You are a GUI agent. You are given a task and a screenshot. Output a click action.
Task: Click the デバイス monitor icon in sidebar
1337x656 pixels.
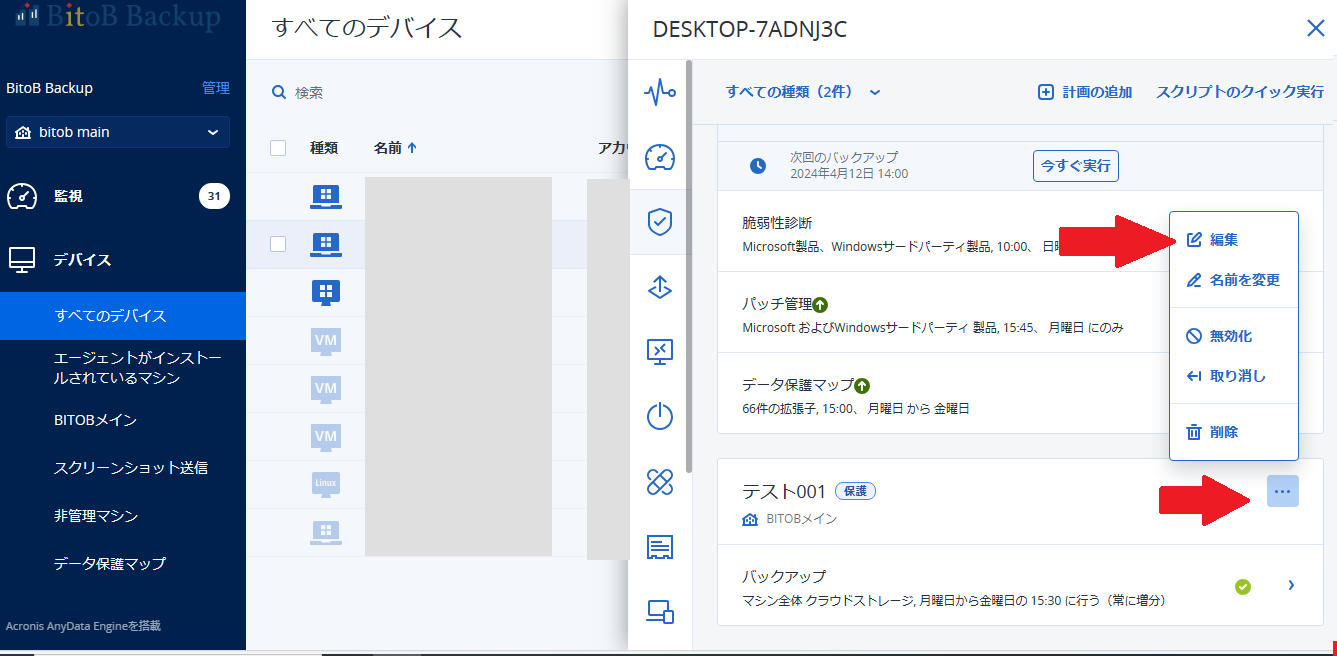22,260
